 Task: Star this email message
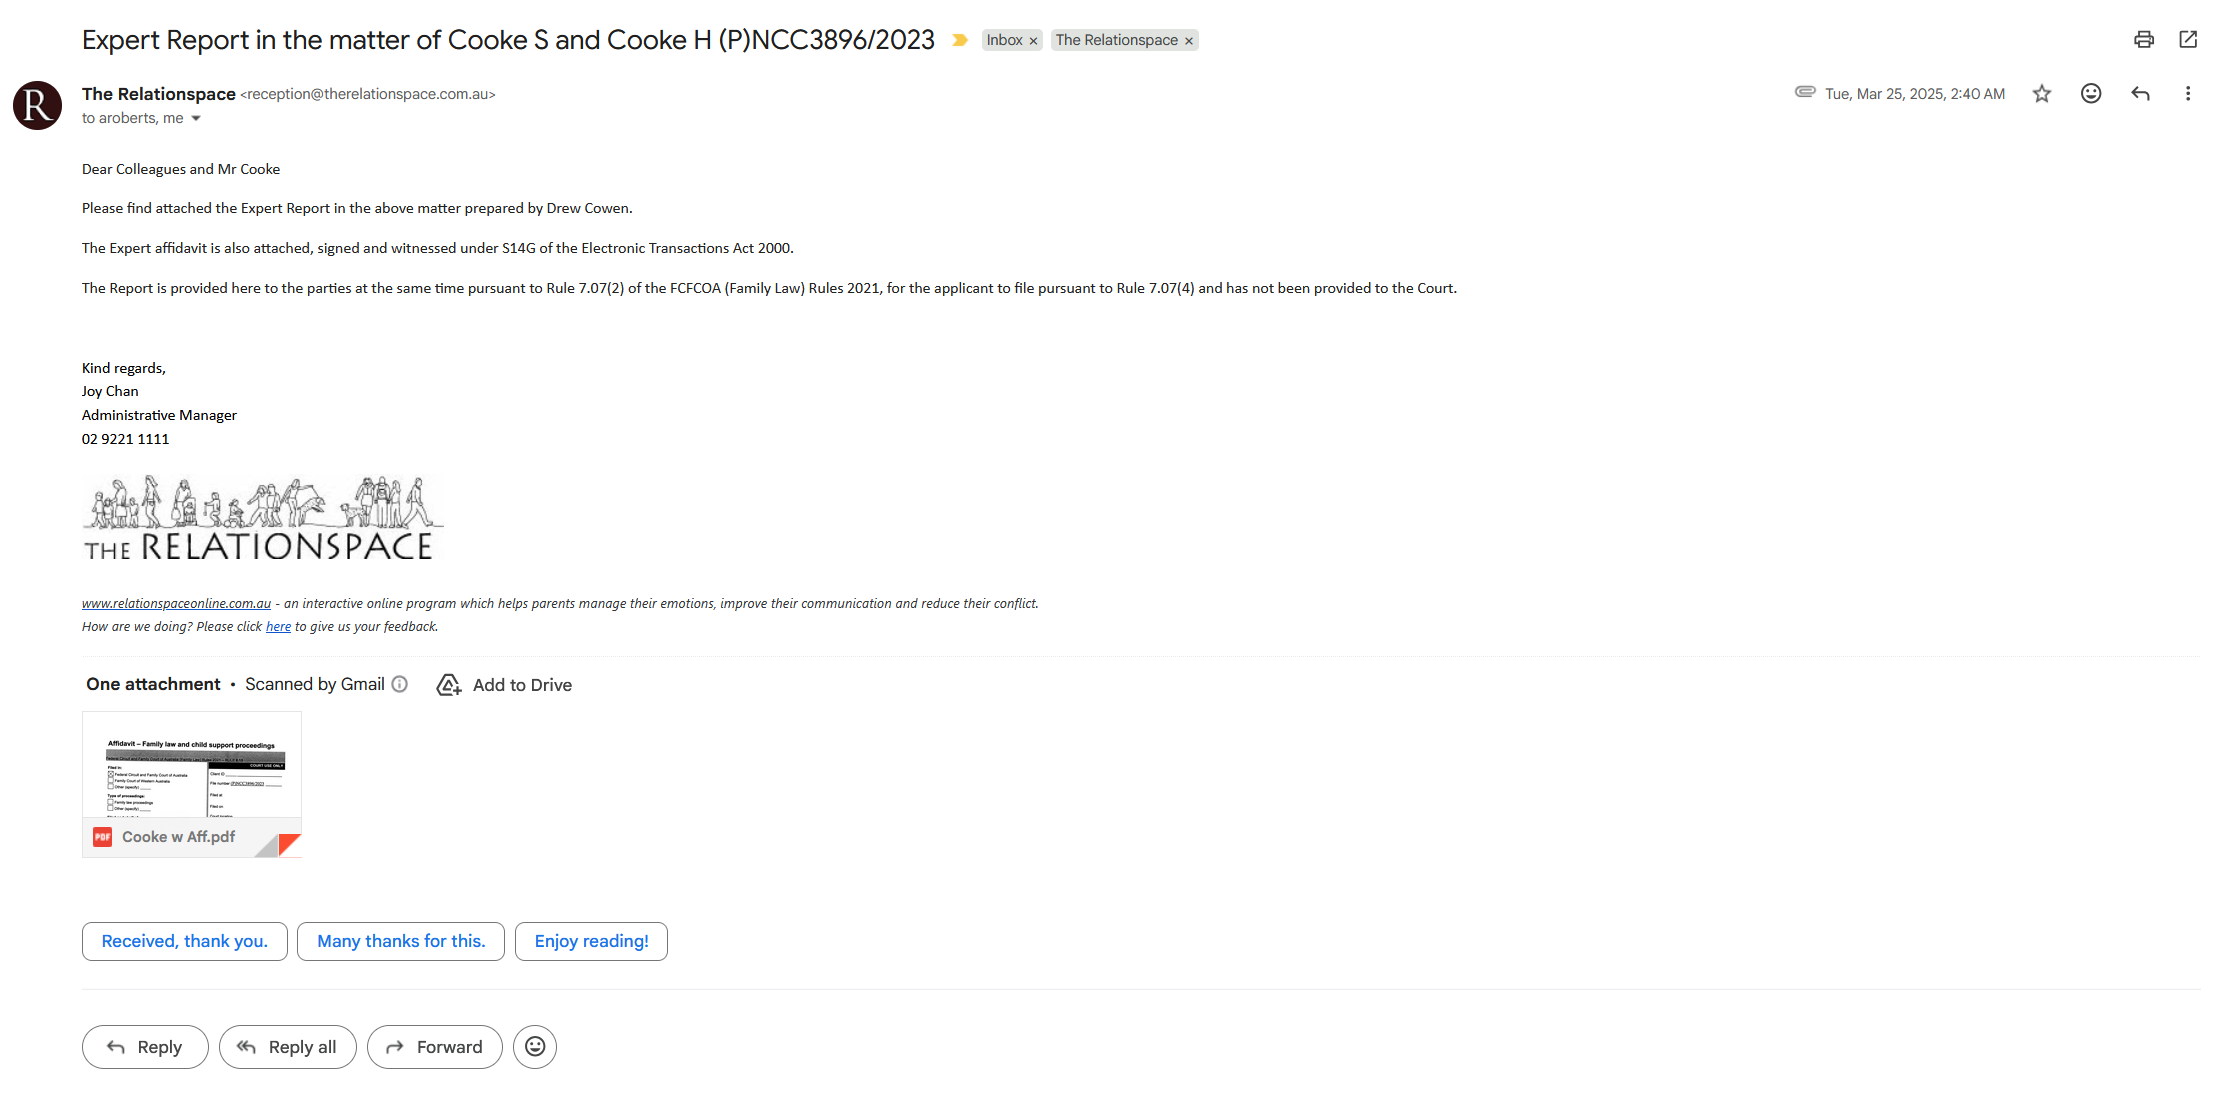(2042, 94)
